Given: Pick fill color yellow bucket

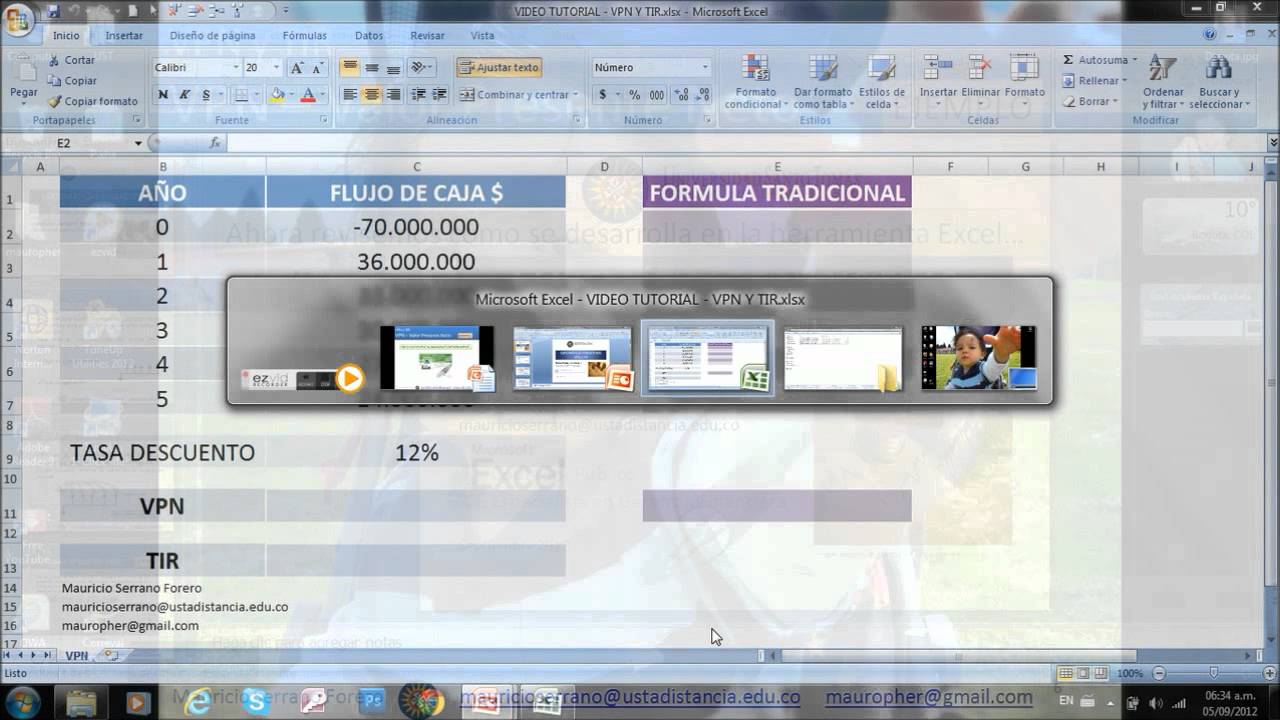Looking at the screenshot, I should (x=277, y=95).
